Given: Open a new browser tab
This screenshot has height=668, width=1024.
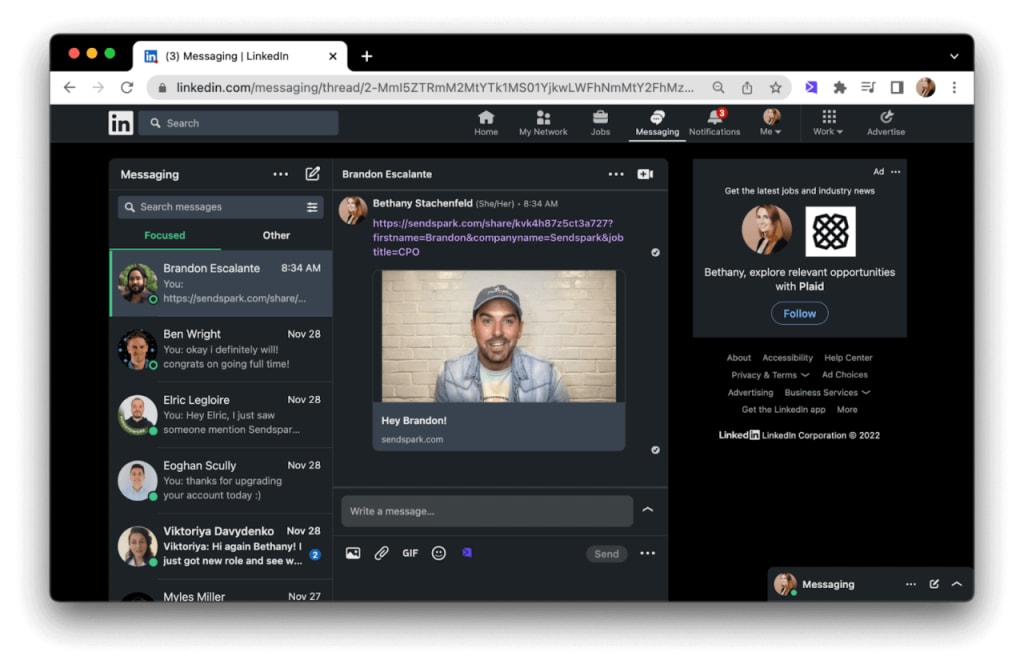Looking at the screenshot, I should [x=366, y=57].
